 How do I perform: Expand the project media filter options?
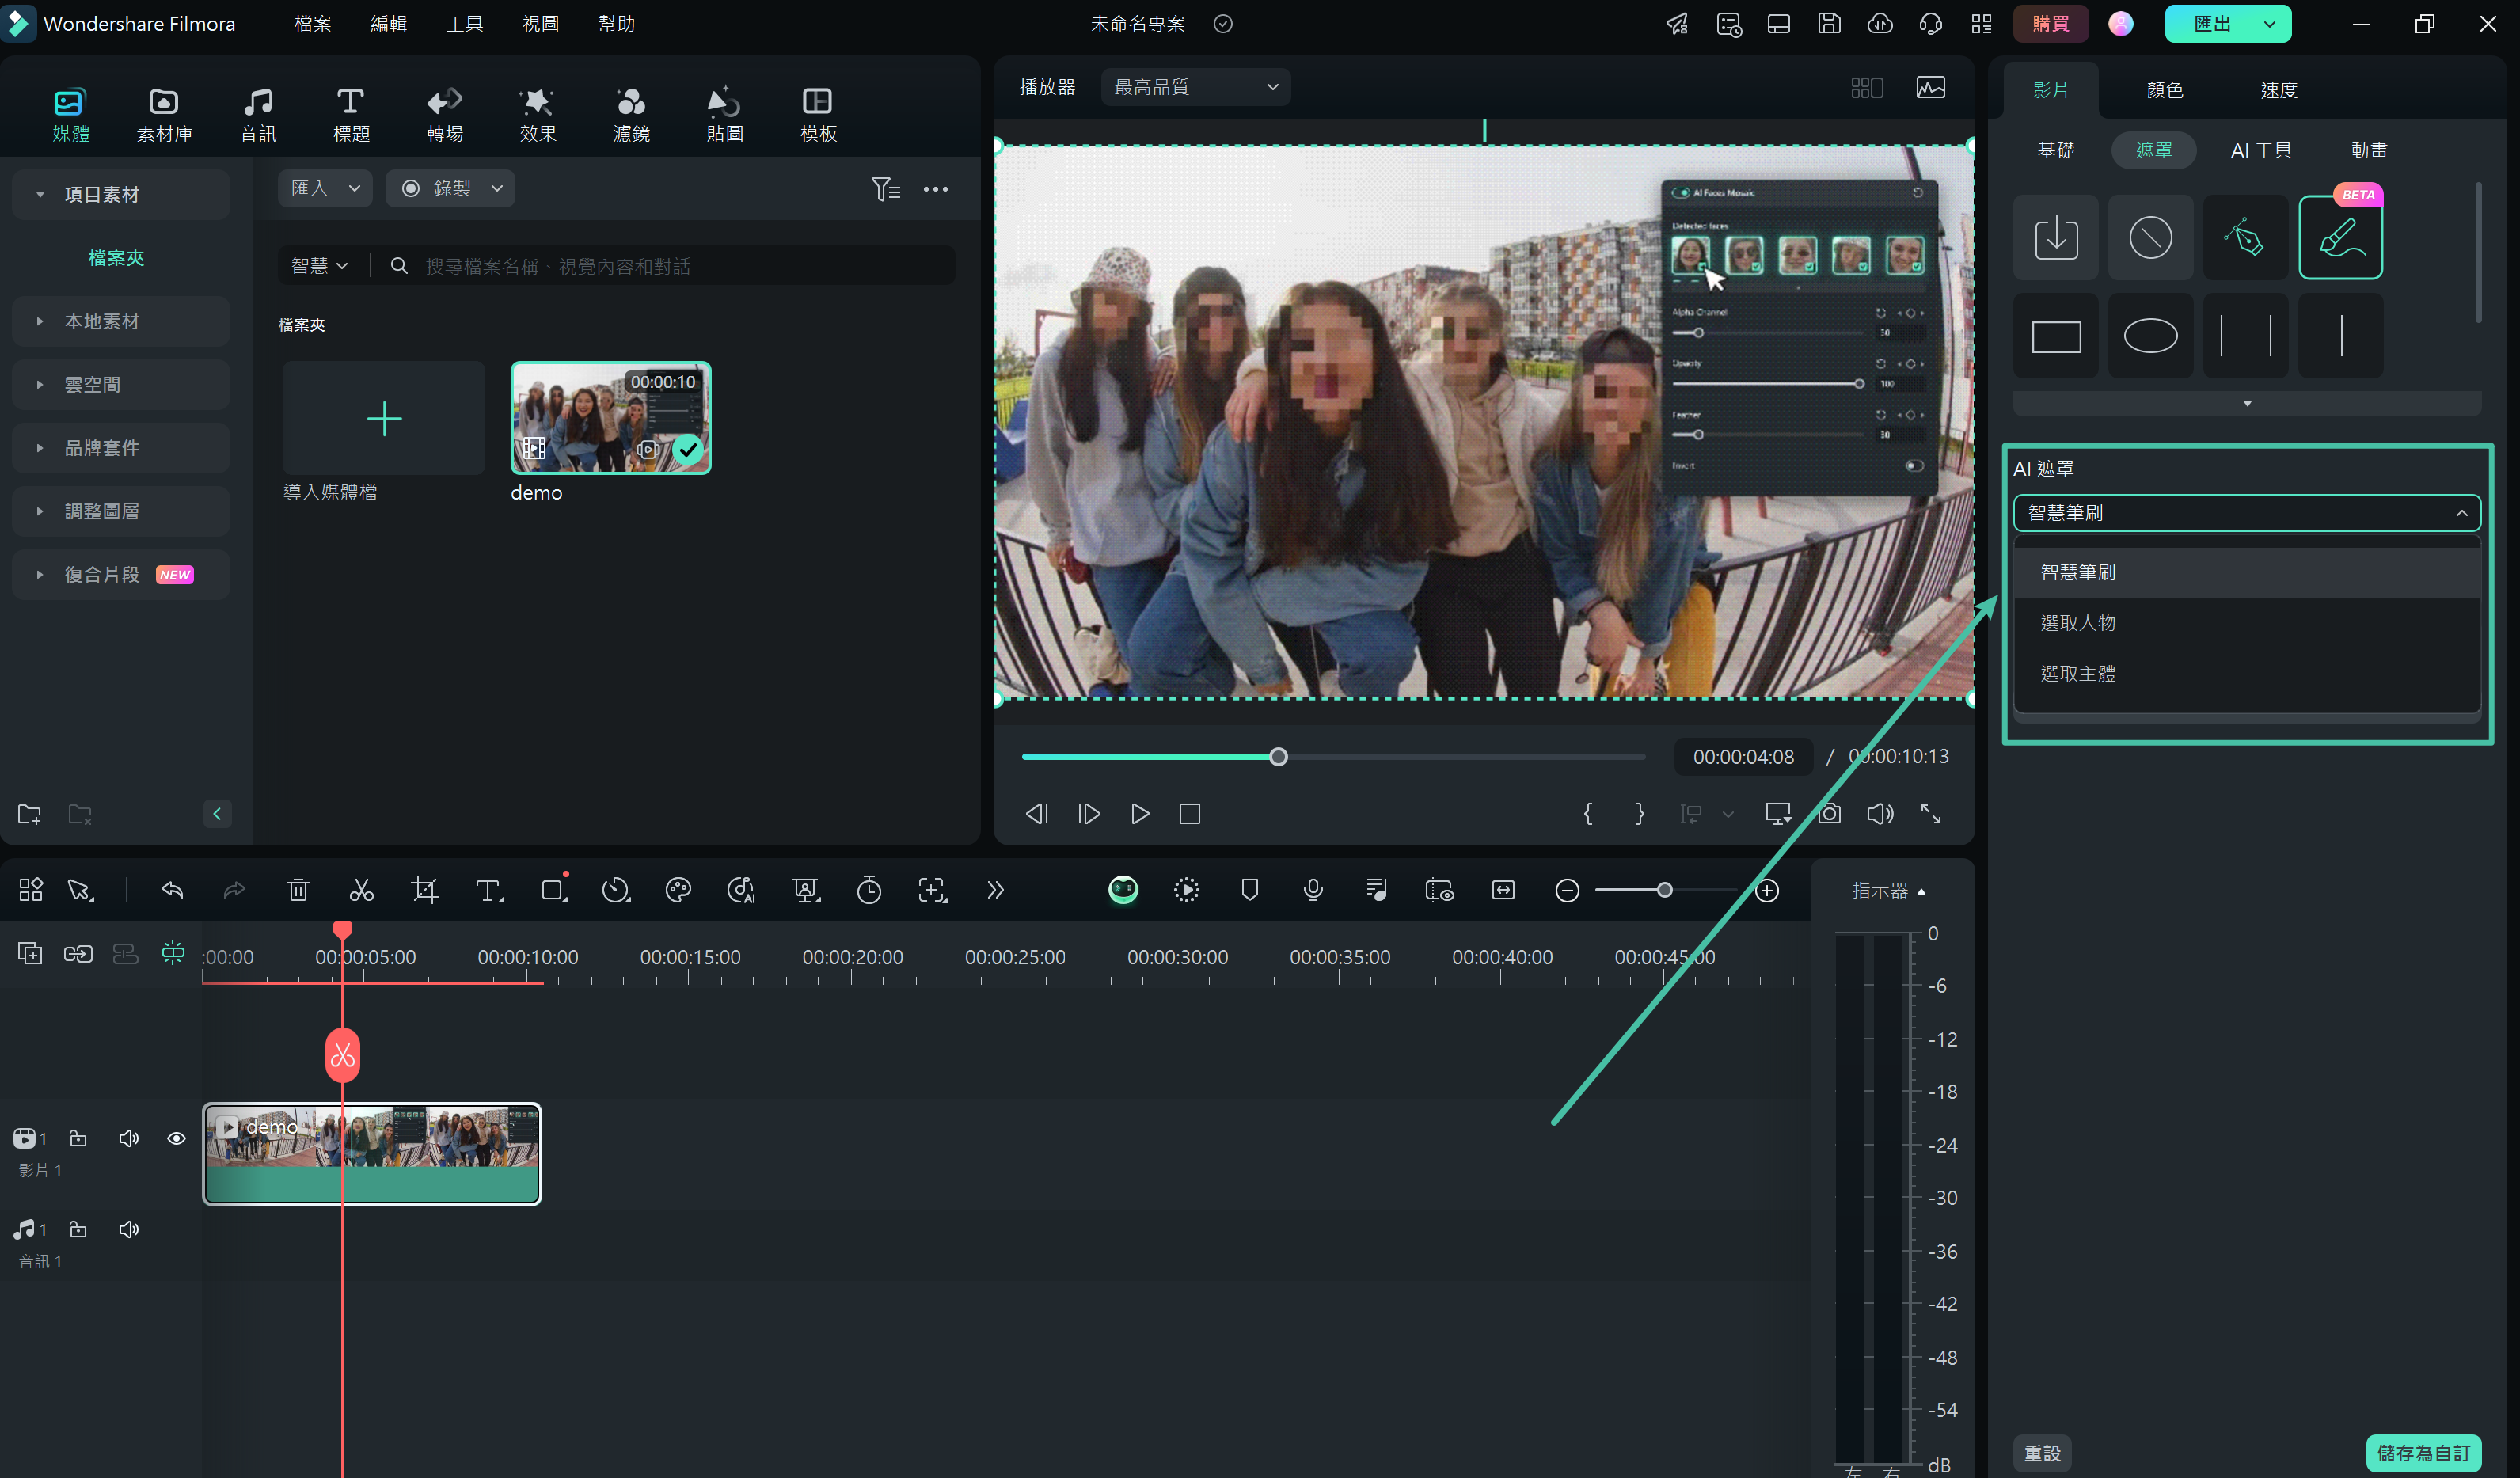pyautogui.click(x=885, y=188)
